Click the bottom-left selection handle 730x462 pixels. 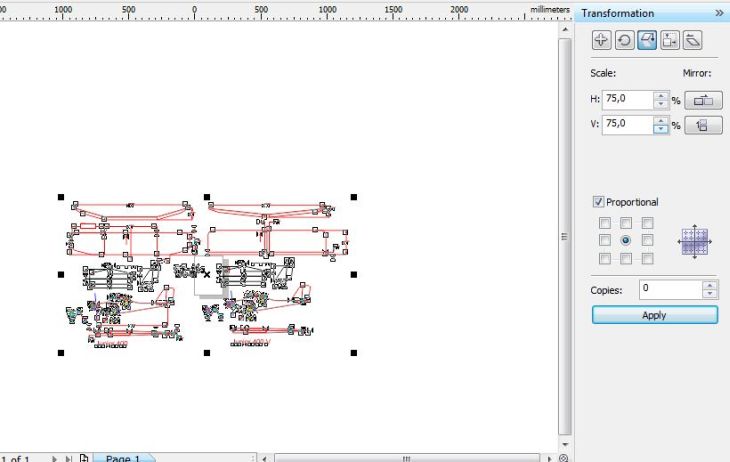click(61, 353)
